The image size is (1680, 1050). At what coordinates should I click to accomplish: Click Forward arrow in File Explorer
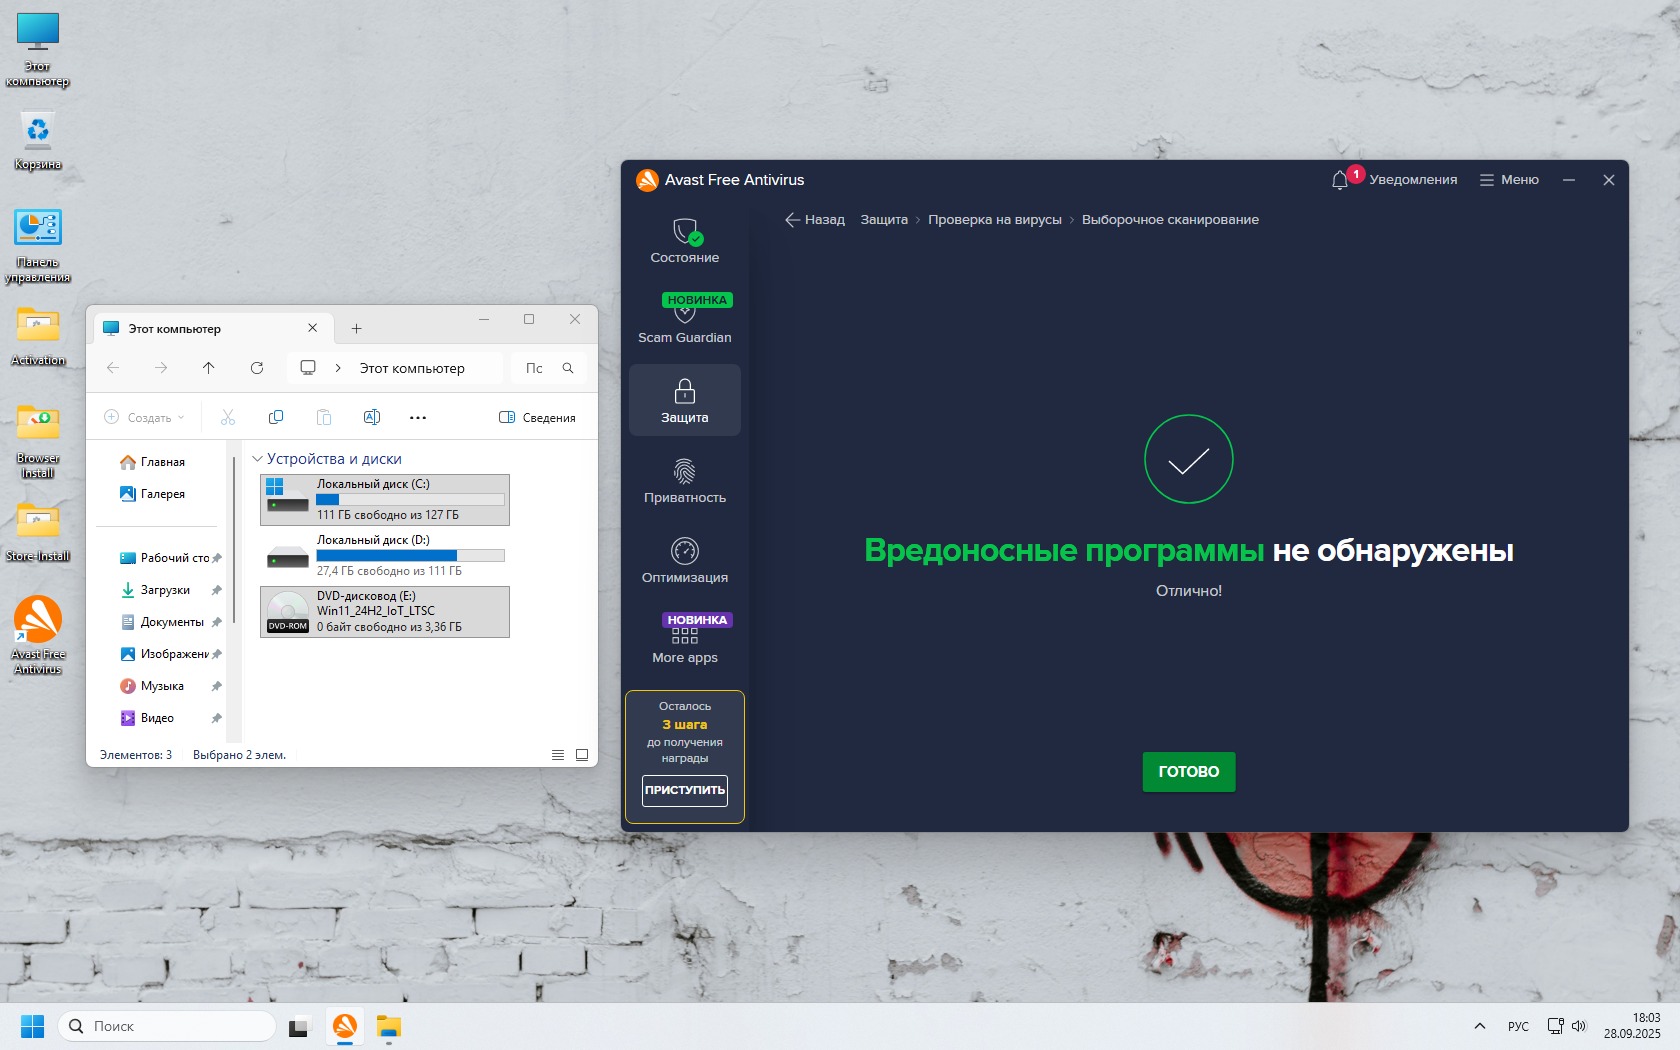coord(161,368)
